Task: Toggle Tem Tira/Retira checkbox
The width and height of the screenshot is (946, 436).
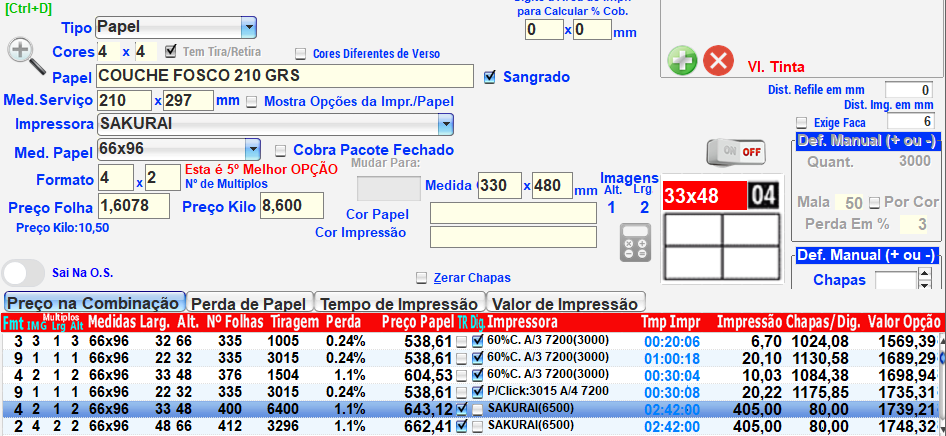Action: [x=171, y=51]
